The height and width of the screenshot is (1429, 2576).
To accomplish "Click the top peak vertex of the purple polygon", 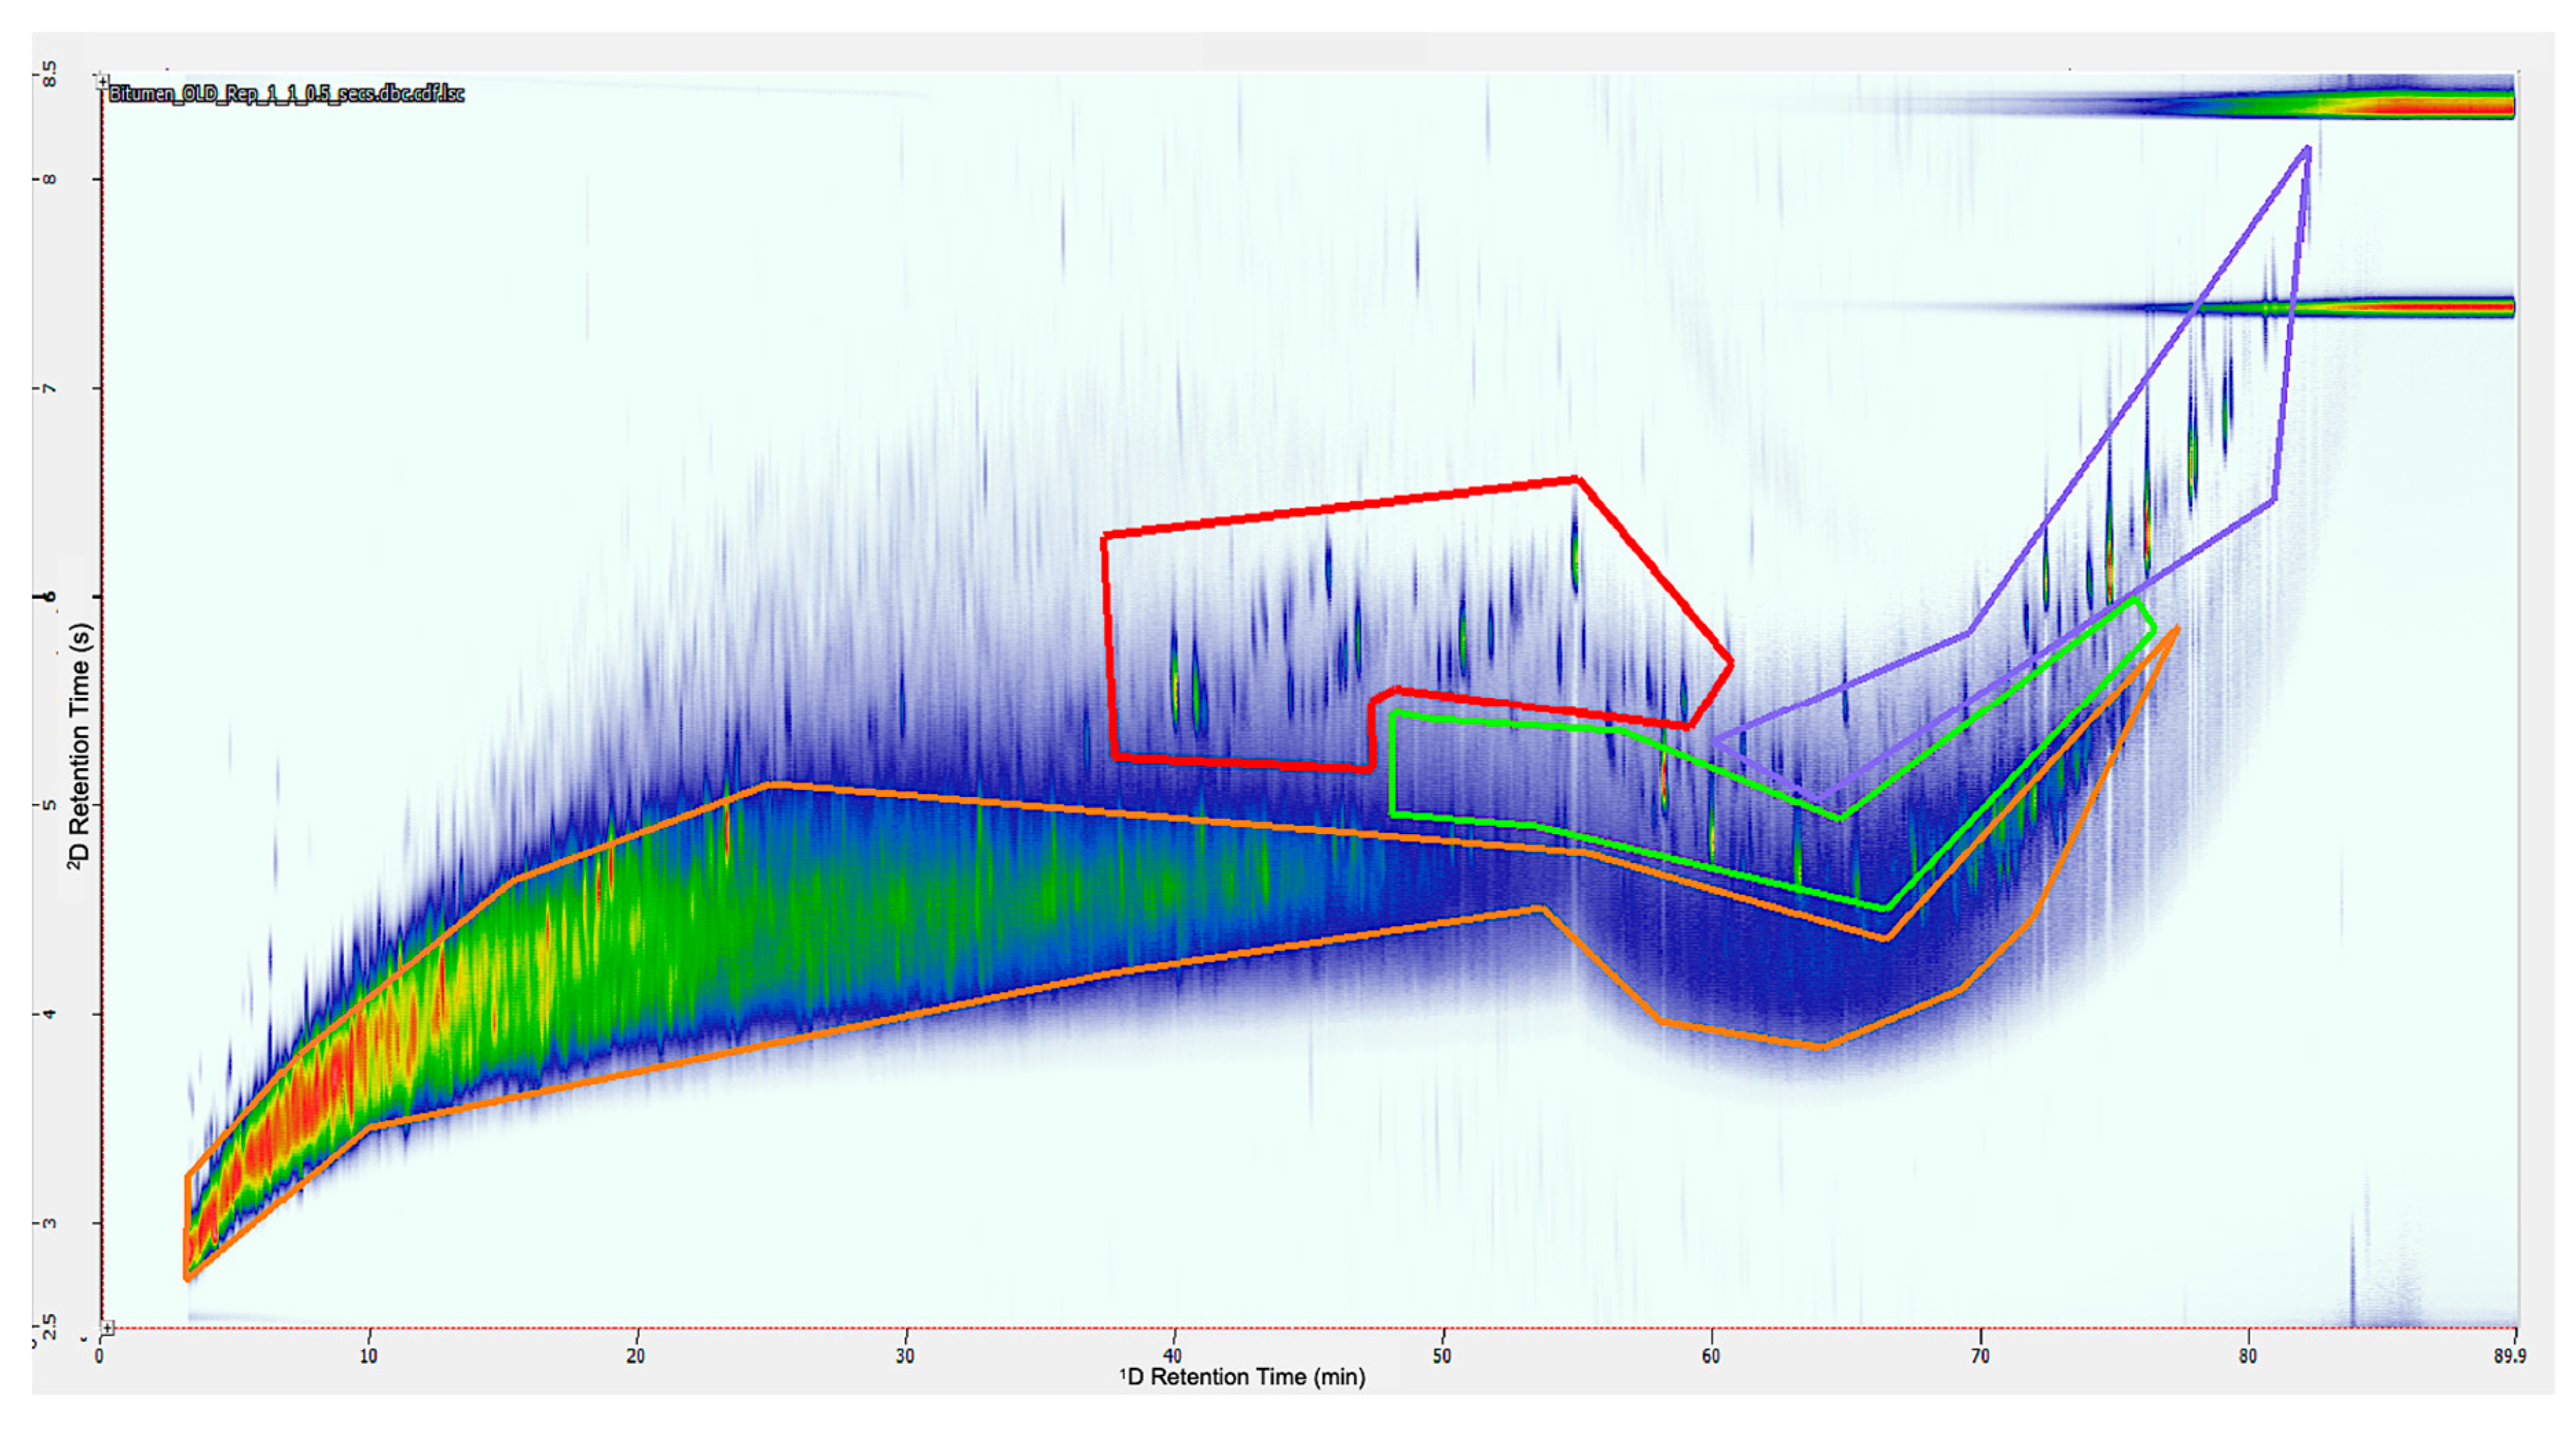I will (2307, 150).
